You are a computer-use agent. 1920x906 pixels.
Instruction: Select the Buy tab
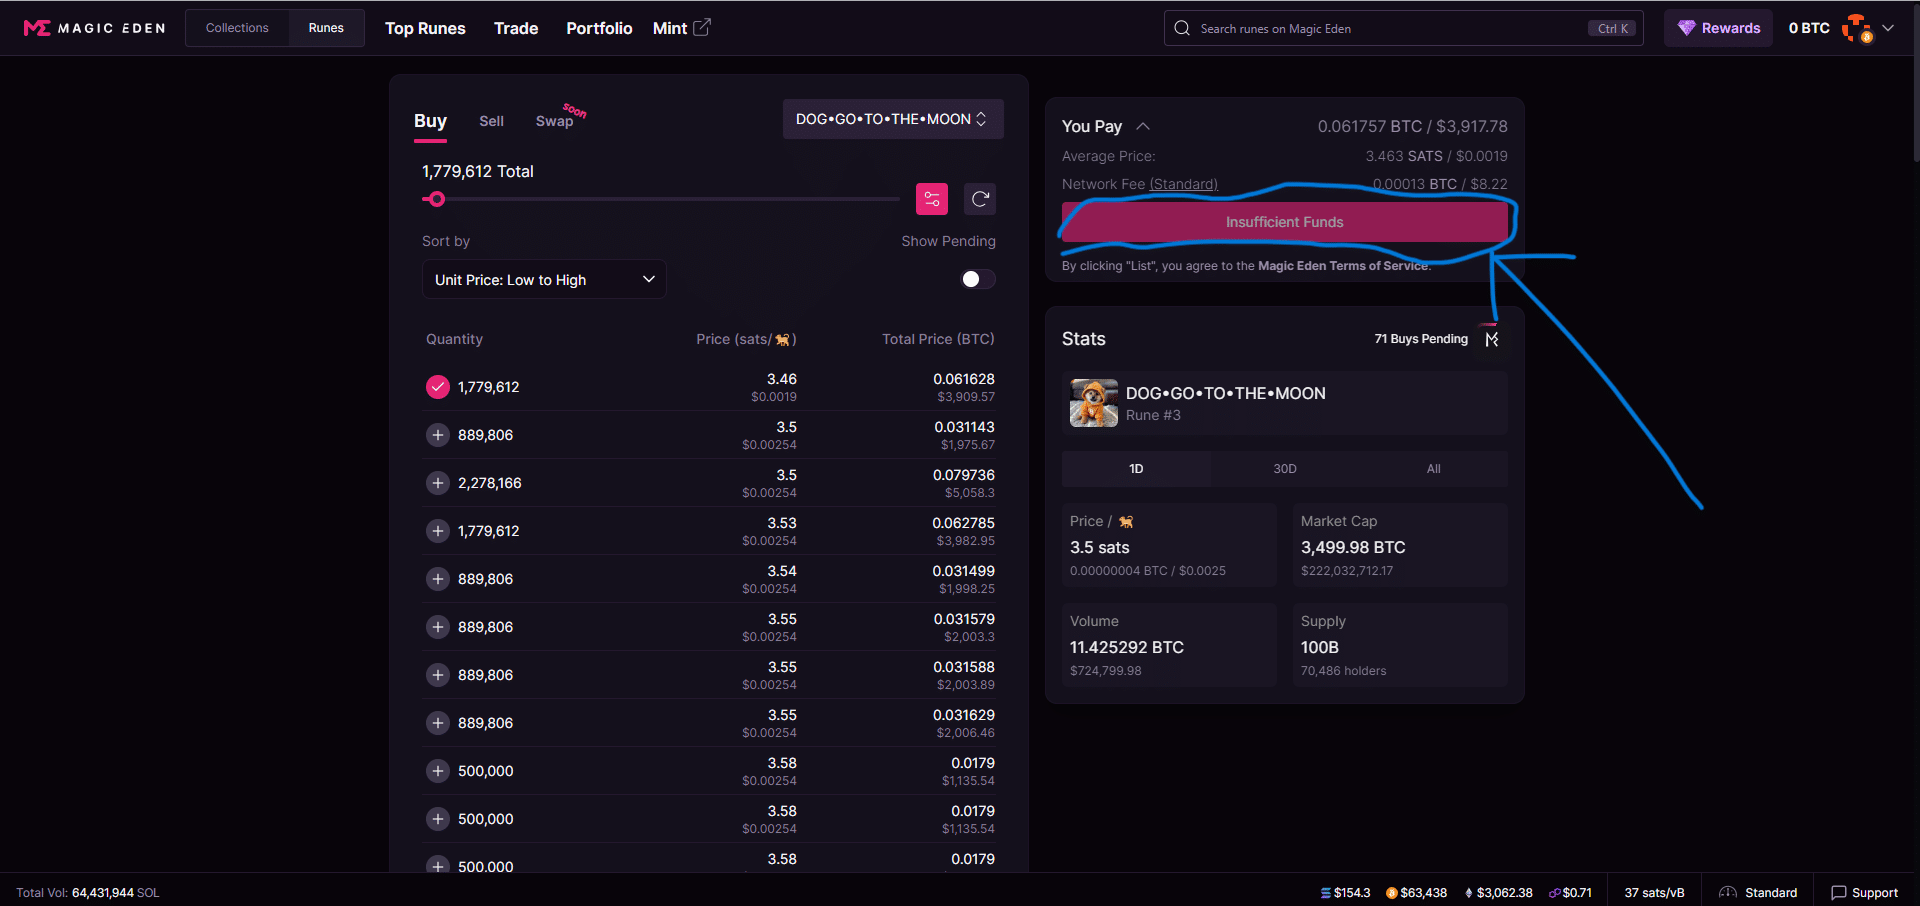[430, 121]
